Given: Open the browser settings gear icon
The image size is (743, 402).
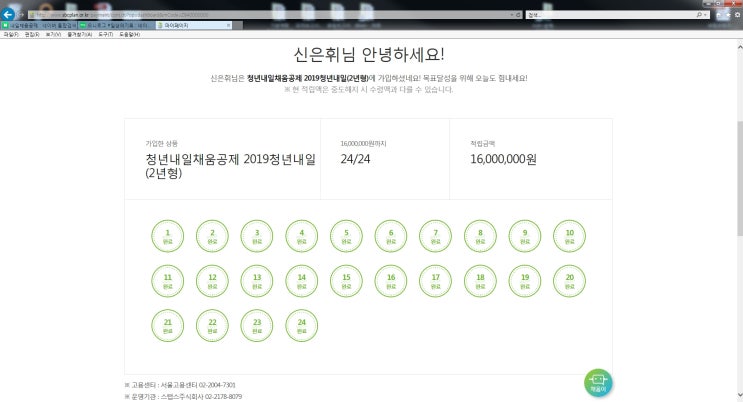Looking at the screenshot, I should pyautogui.click(x=737, y=15).
